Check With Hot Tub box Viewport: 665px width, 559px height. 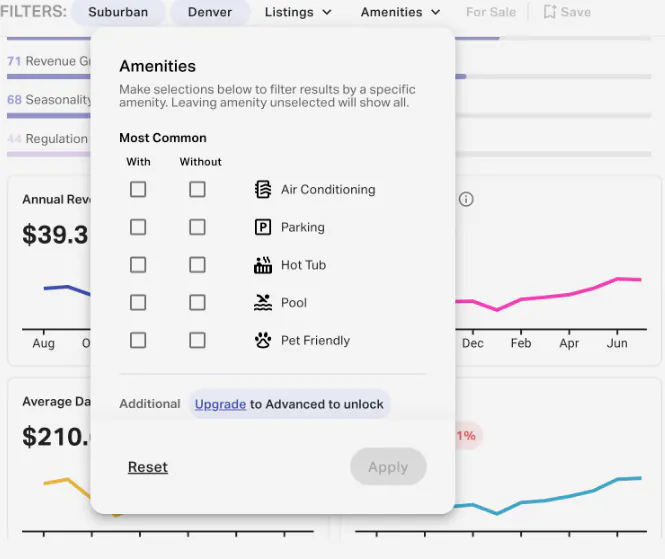[x=138, y=265]
